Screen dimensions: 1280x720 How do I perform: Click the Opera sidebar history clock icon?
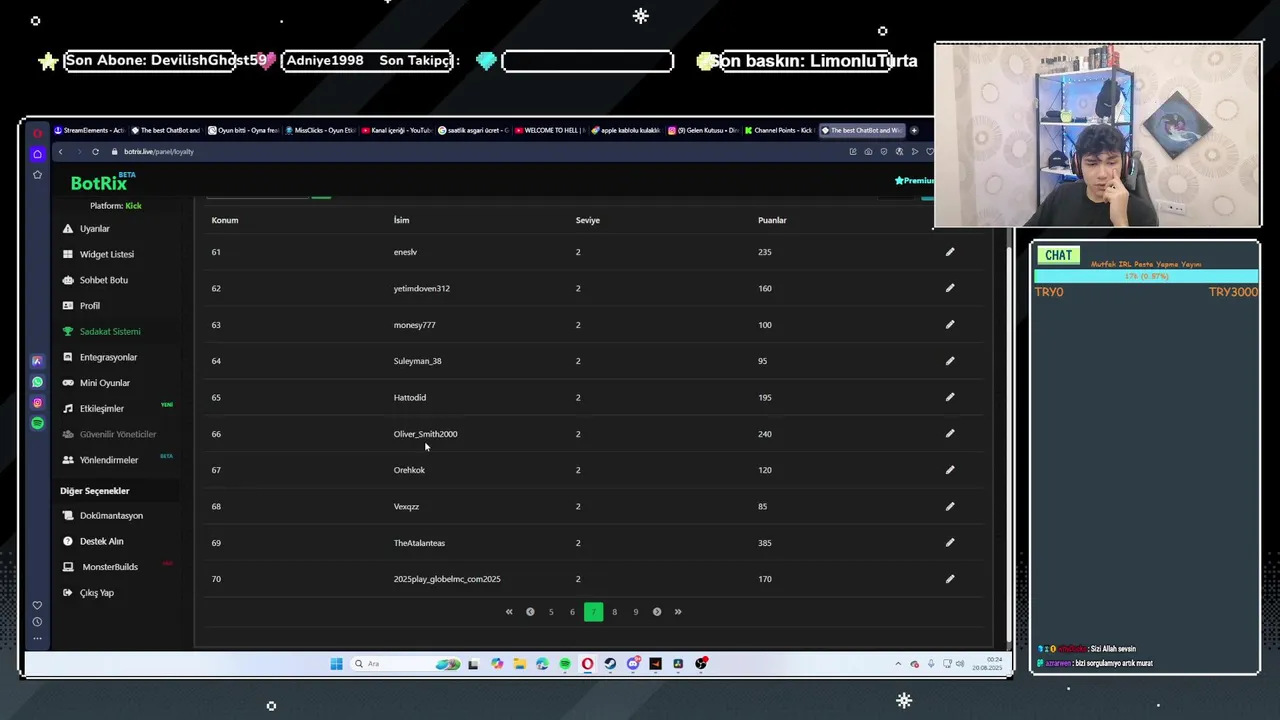pos(37,622)
